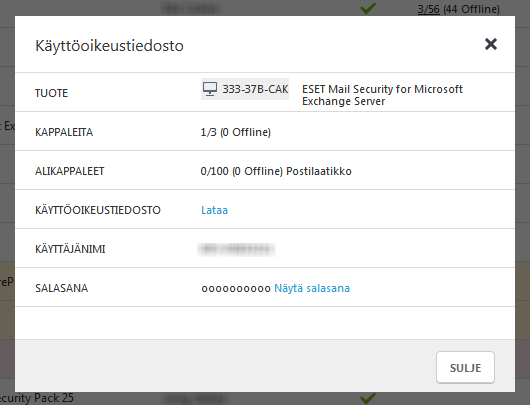Close the Käyttöoikeustiedosto dialog with the X
This screenshot has width=530, height=405.
pyautogui.click(x=490, y=44)
